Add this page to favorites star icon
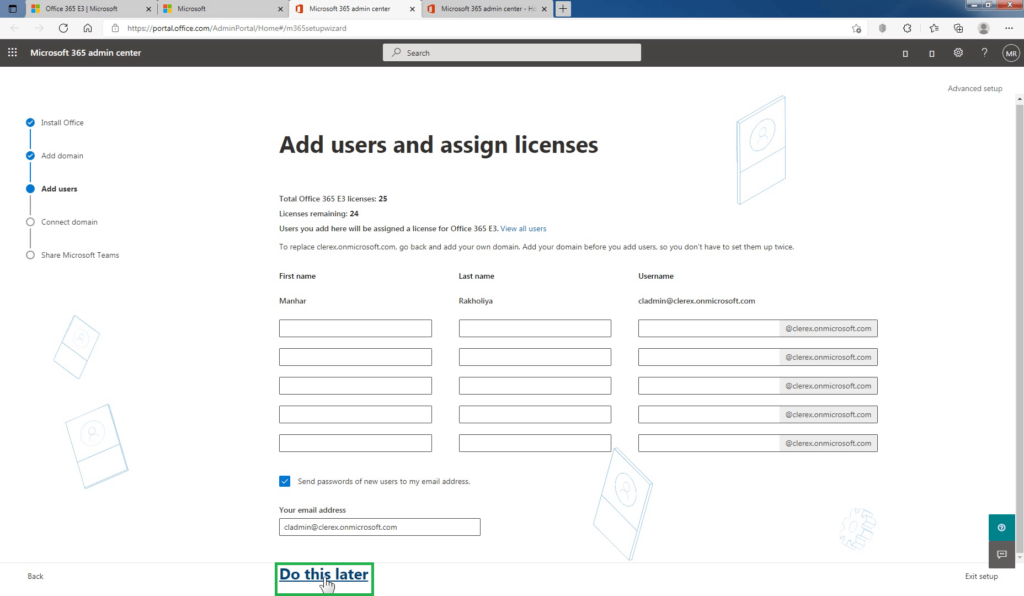1024x596 pixels. coord(856,28)
